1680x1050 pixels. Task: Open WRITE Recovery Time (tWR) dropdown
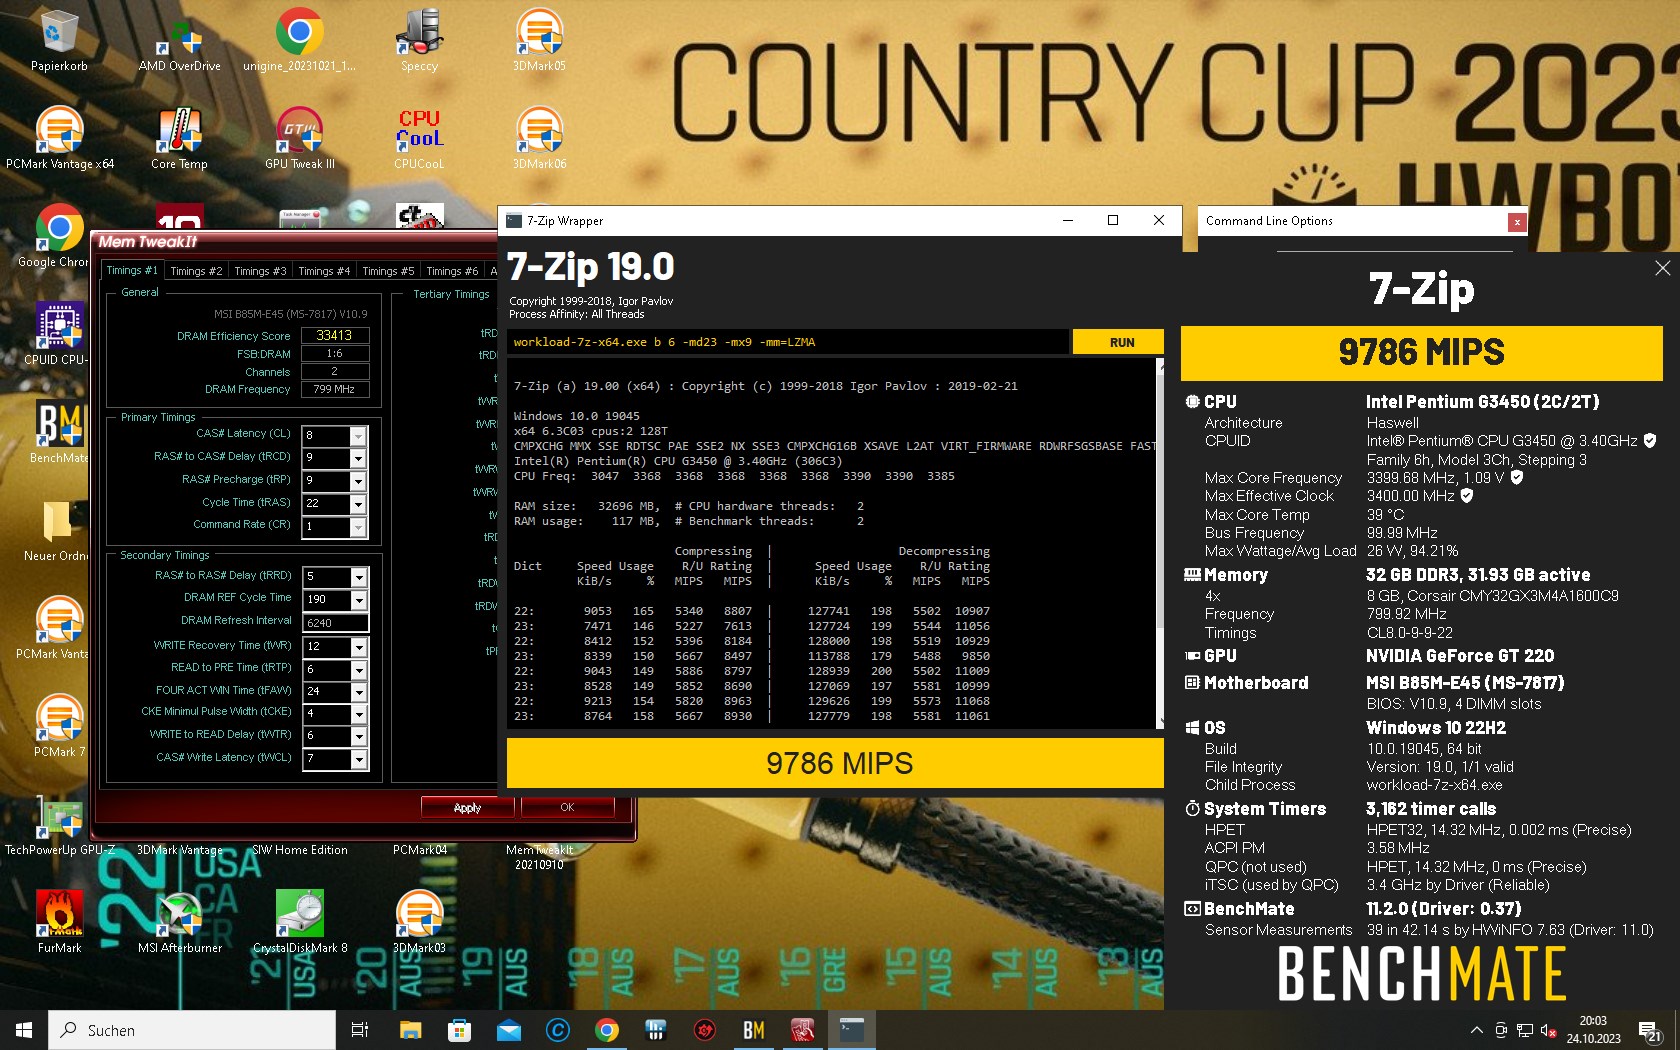(x=358, y=647)
